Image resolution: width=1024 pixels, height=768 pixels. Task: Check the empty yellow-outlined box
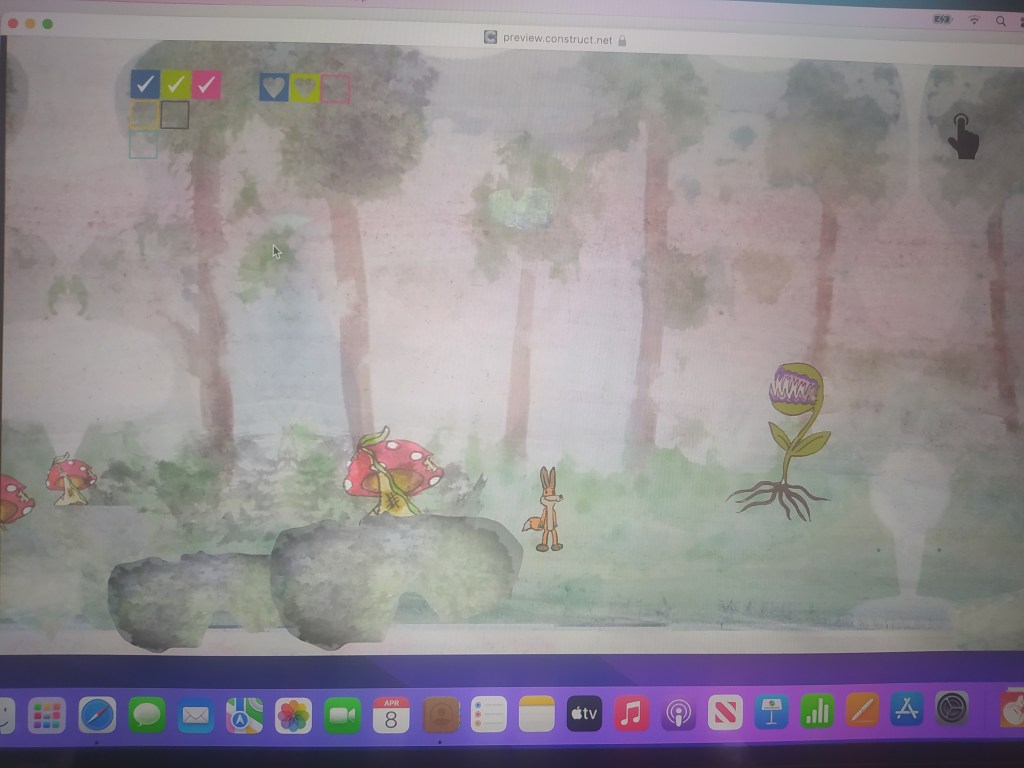[x=144, y=116]
